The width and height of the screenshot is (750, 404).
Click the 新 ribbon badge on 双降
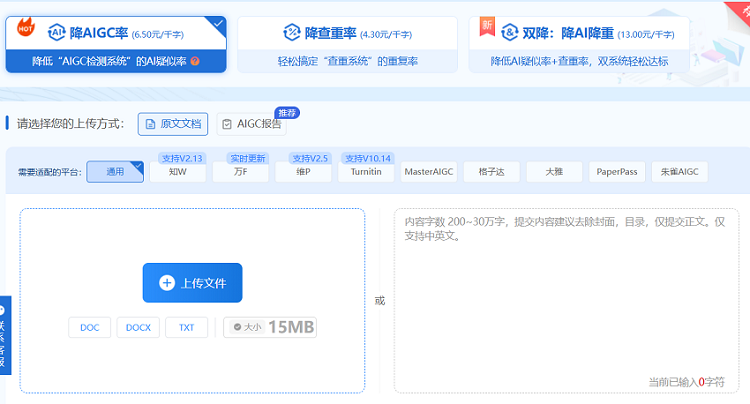487,26
